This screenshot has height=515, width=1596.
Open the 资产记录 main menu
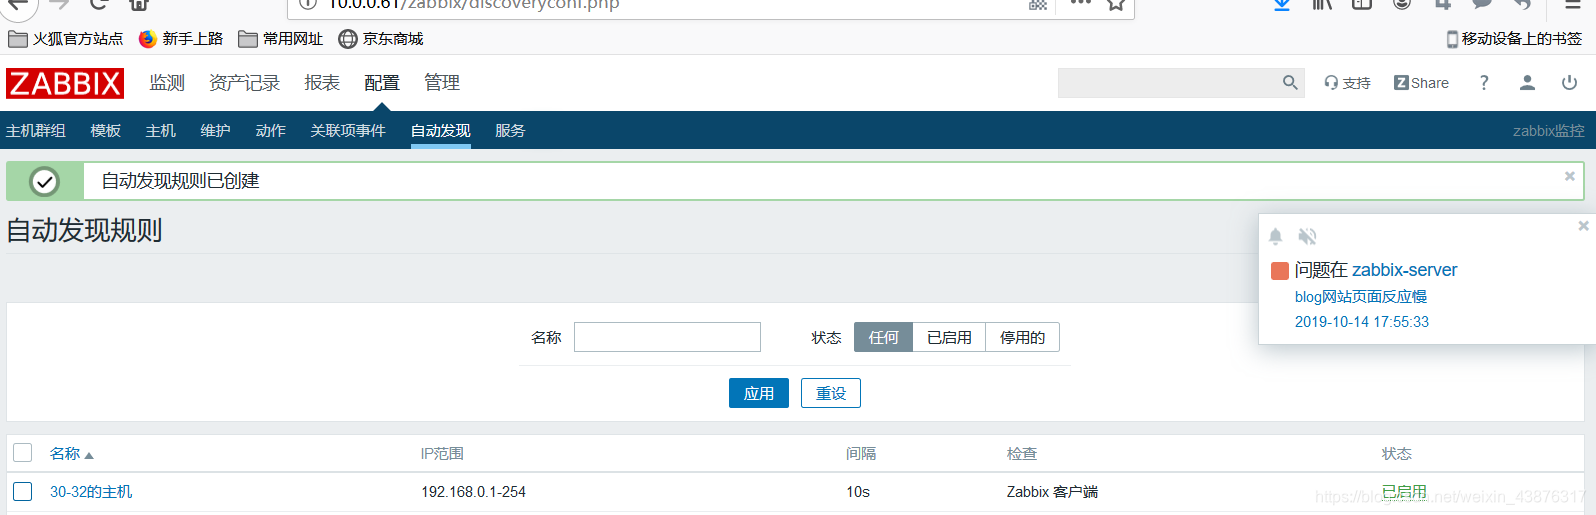(x=244, y=83)
